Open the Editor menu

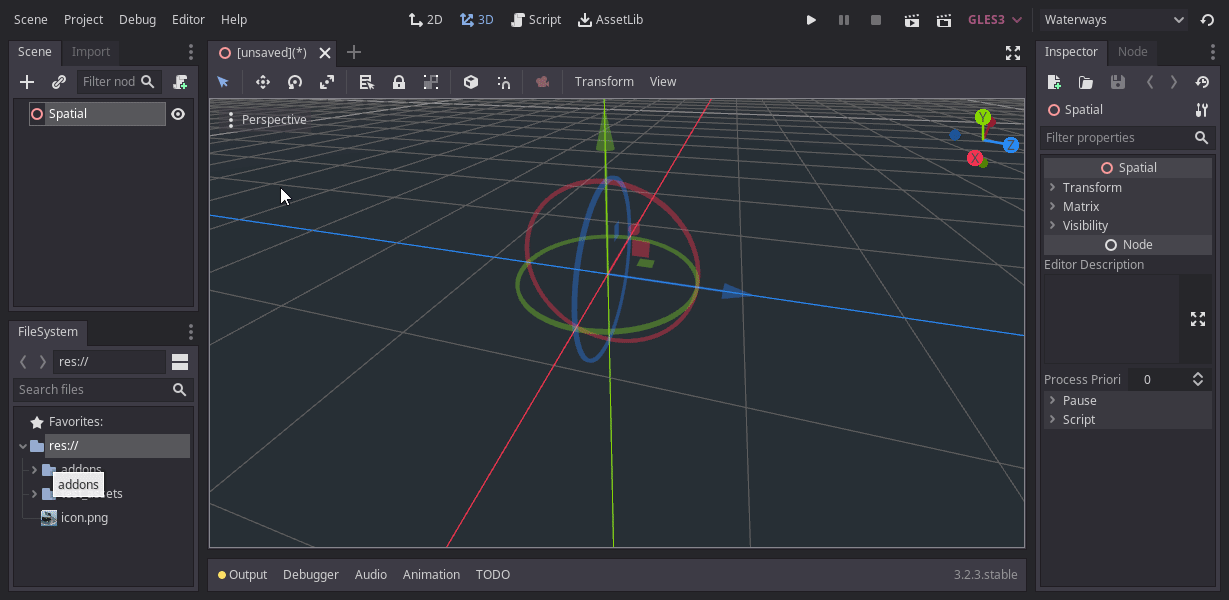[x=188, y=20]
